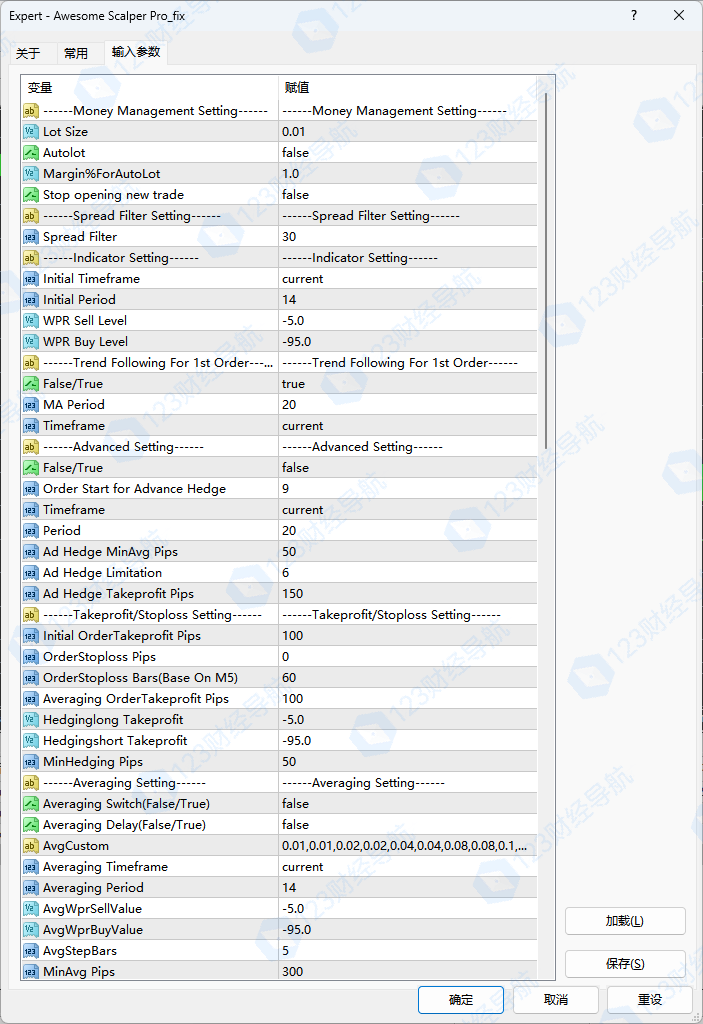703x1024 pixels.
Task: Select the AvgWprSellValue row
Action: [280, 909]
